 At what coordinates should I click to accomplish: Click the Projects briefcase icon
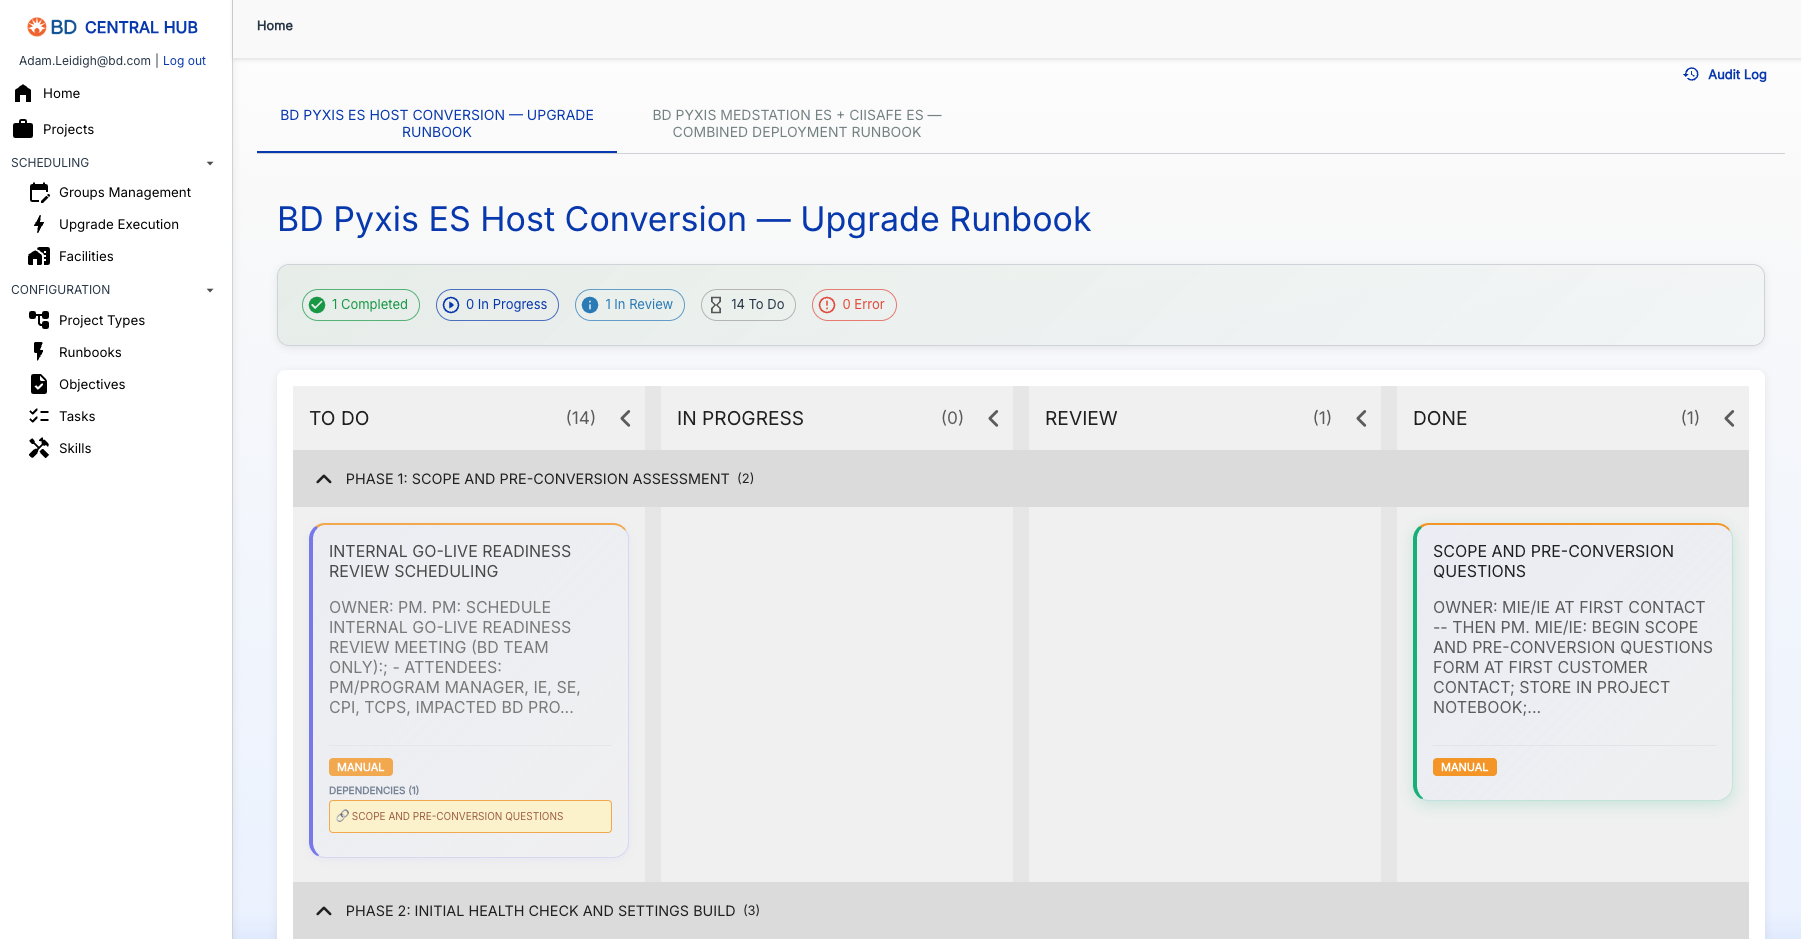pos(23,129)
